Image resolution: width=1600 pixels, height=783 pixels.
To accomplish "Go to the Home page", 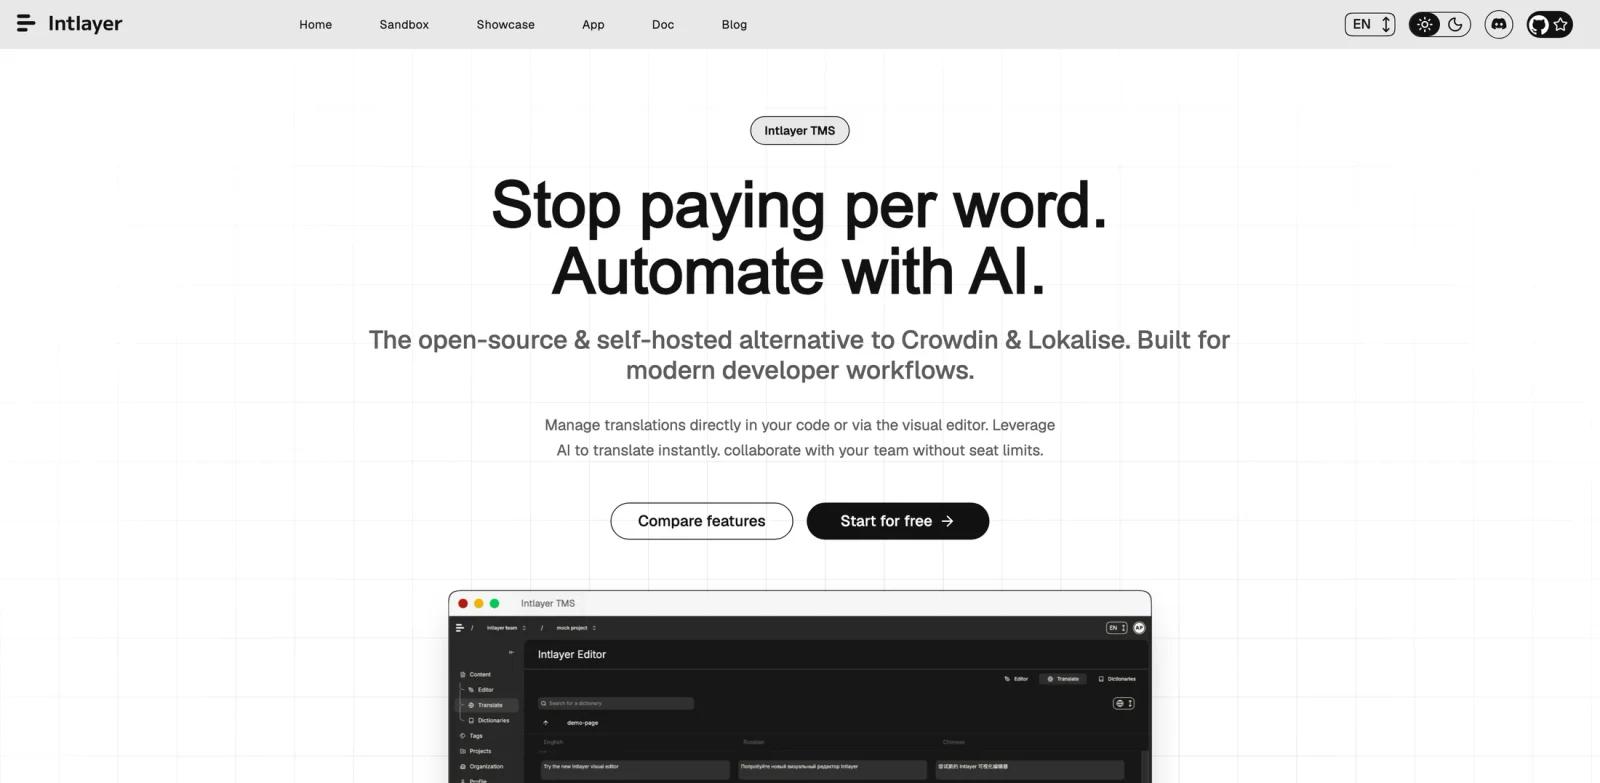I will point(315,24).
